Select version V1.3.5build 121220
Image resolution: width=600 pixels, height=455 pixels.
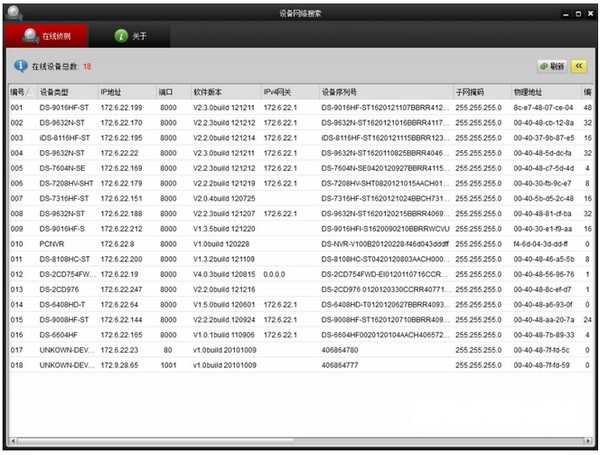pos(224,229)
